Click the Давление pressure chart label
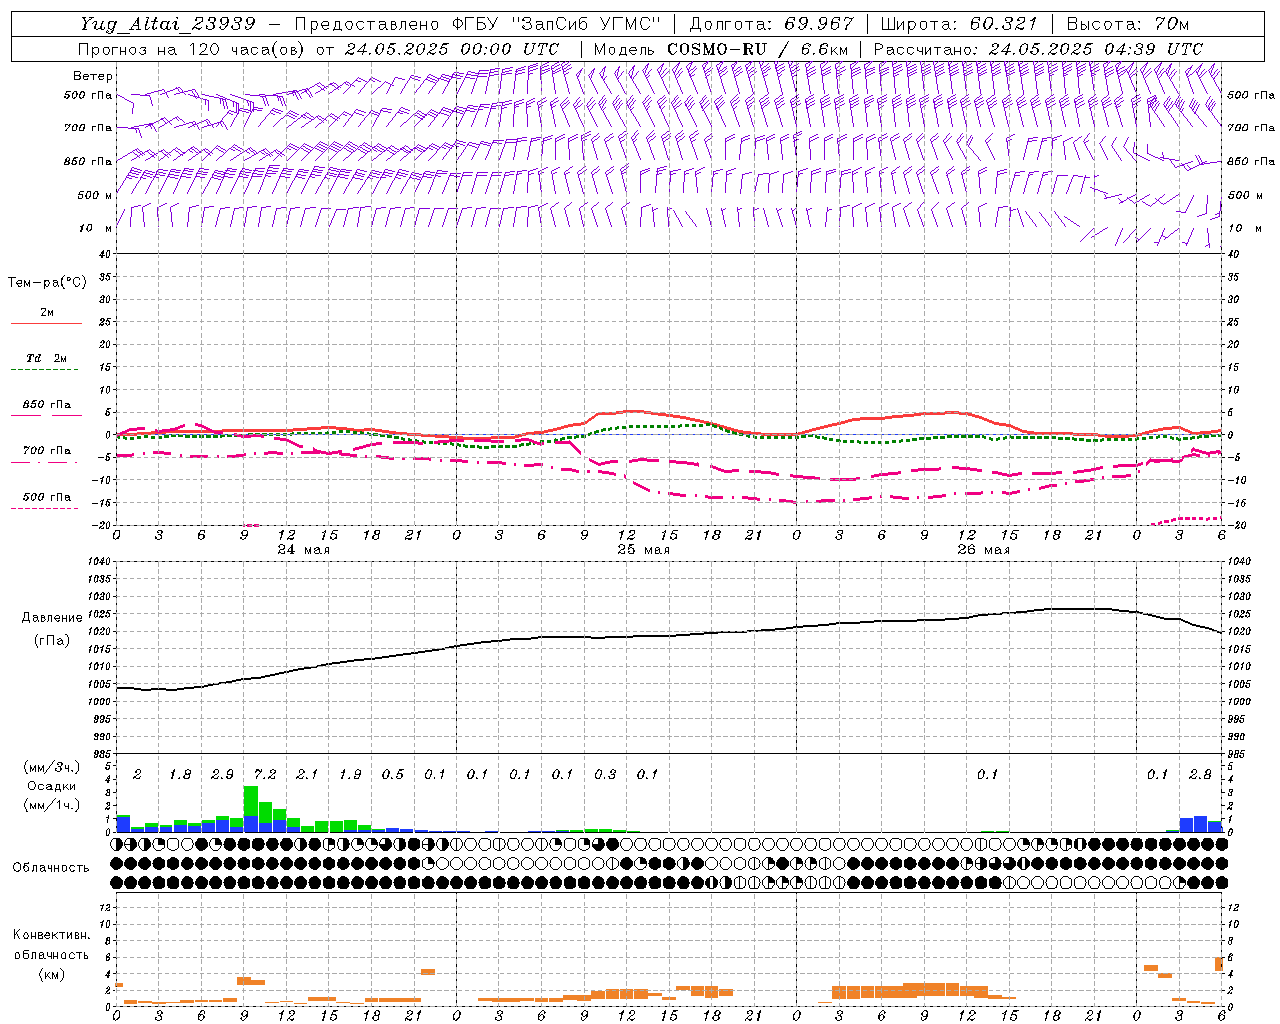 (52, 618)
